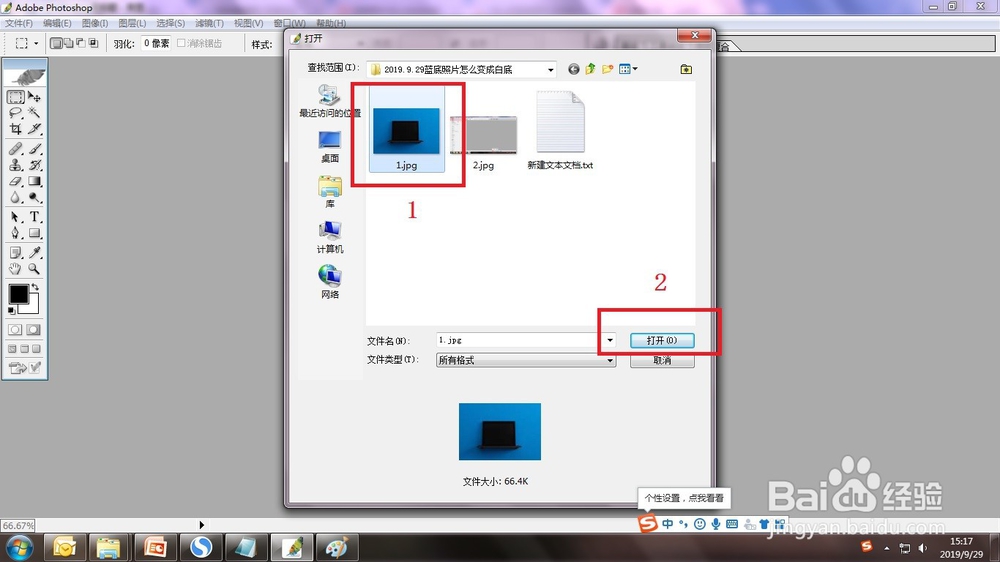Click the white background color swatch
1000x562 pixels.
click(x=32, y=307)
